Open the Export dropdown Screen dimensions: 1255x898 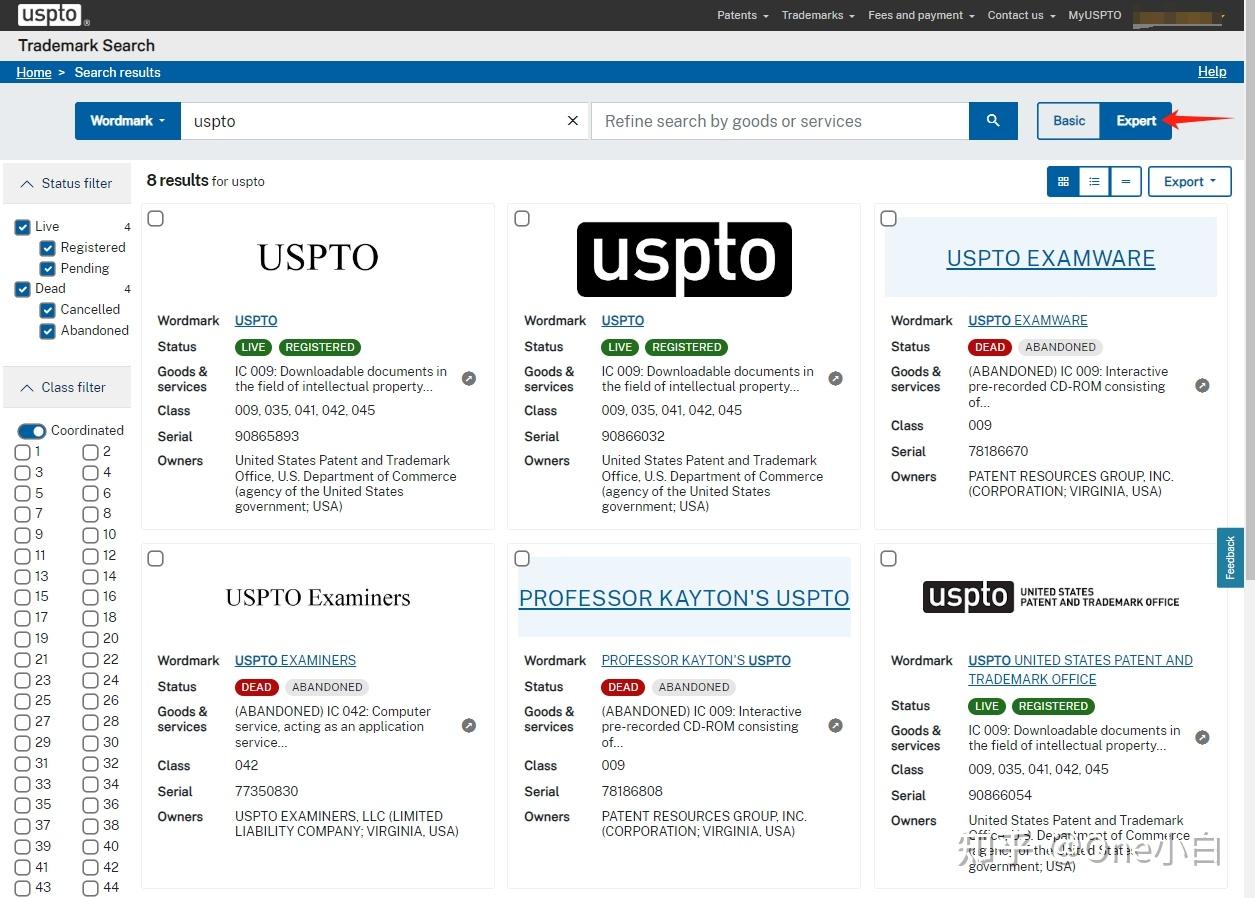pyautogui.click(x=1189, y=181)
